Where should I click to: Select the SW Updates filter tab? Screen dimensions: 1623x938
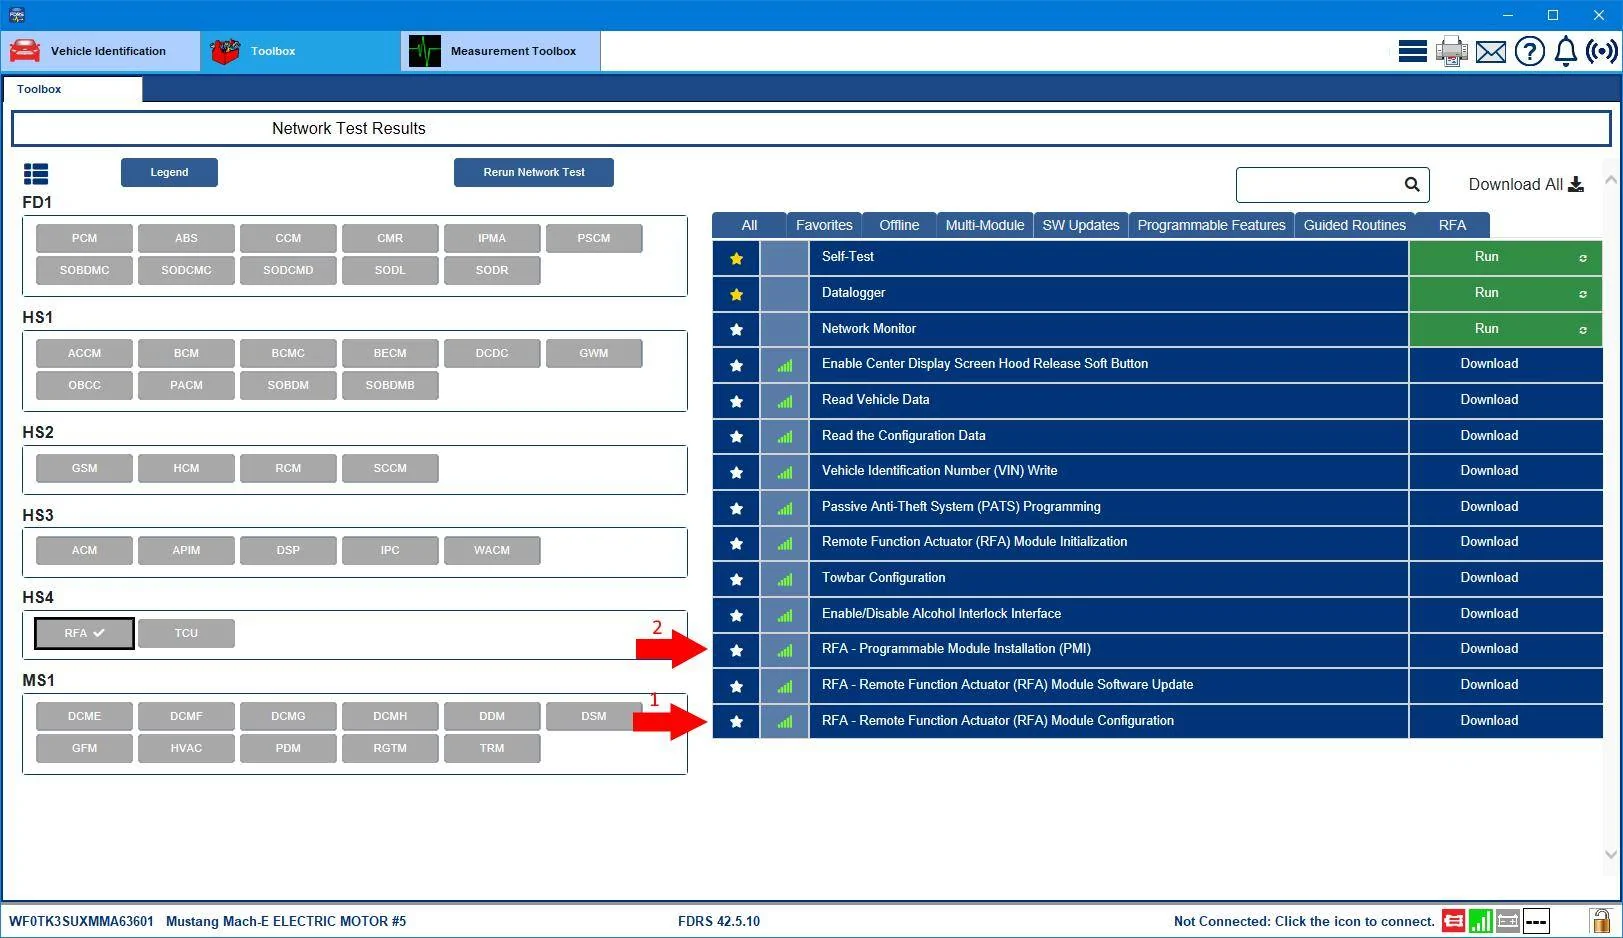[x=1081, y=225]
